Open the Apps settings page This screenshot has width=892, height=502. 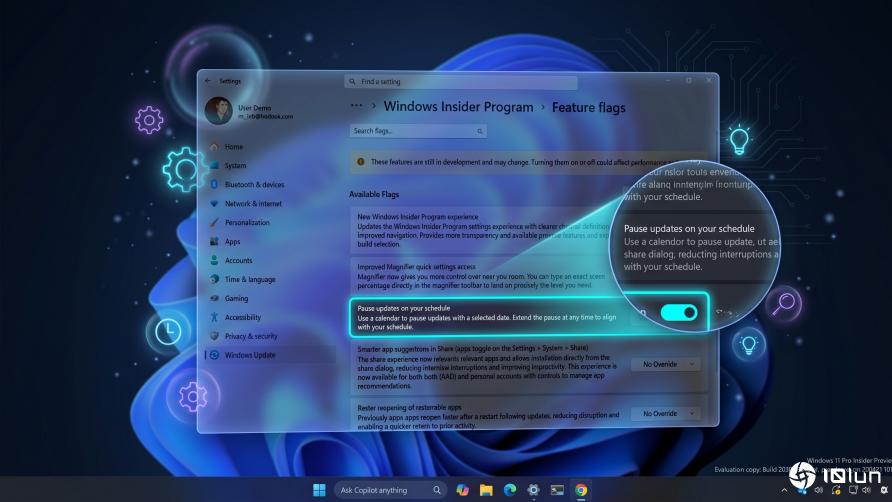(232, 242)
